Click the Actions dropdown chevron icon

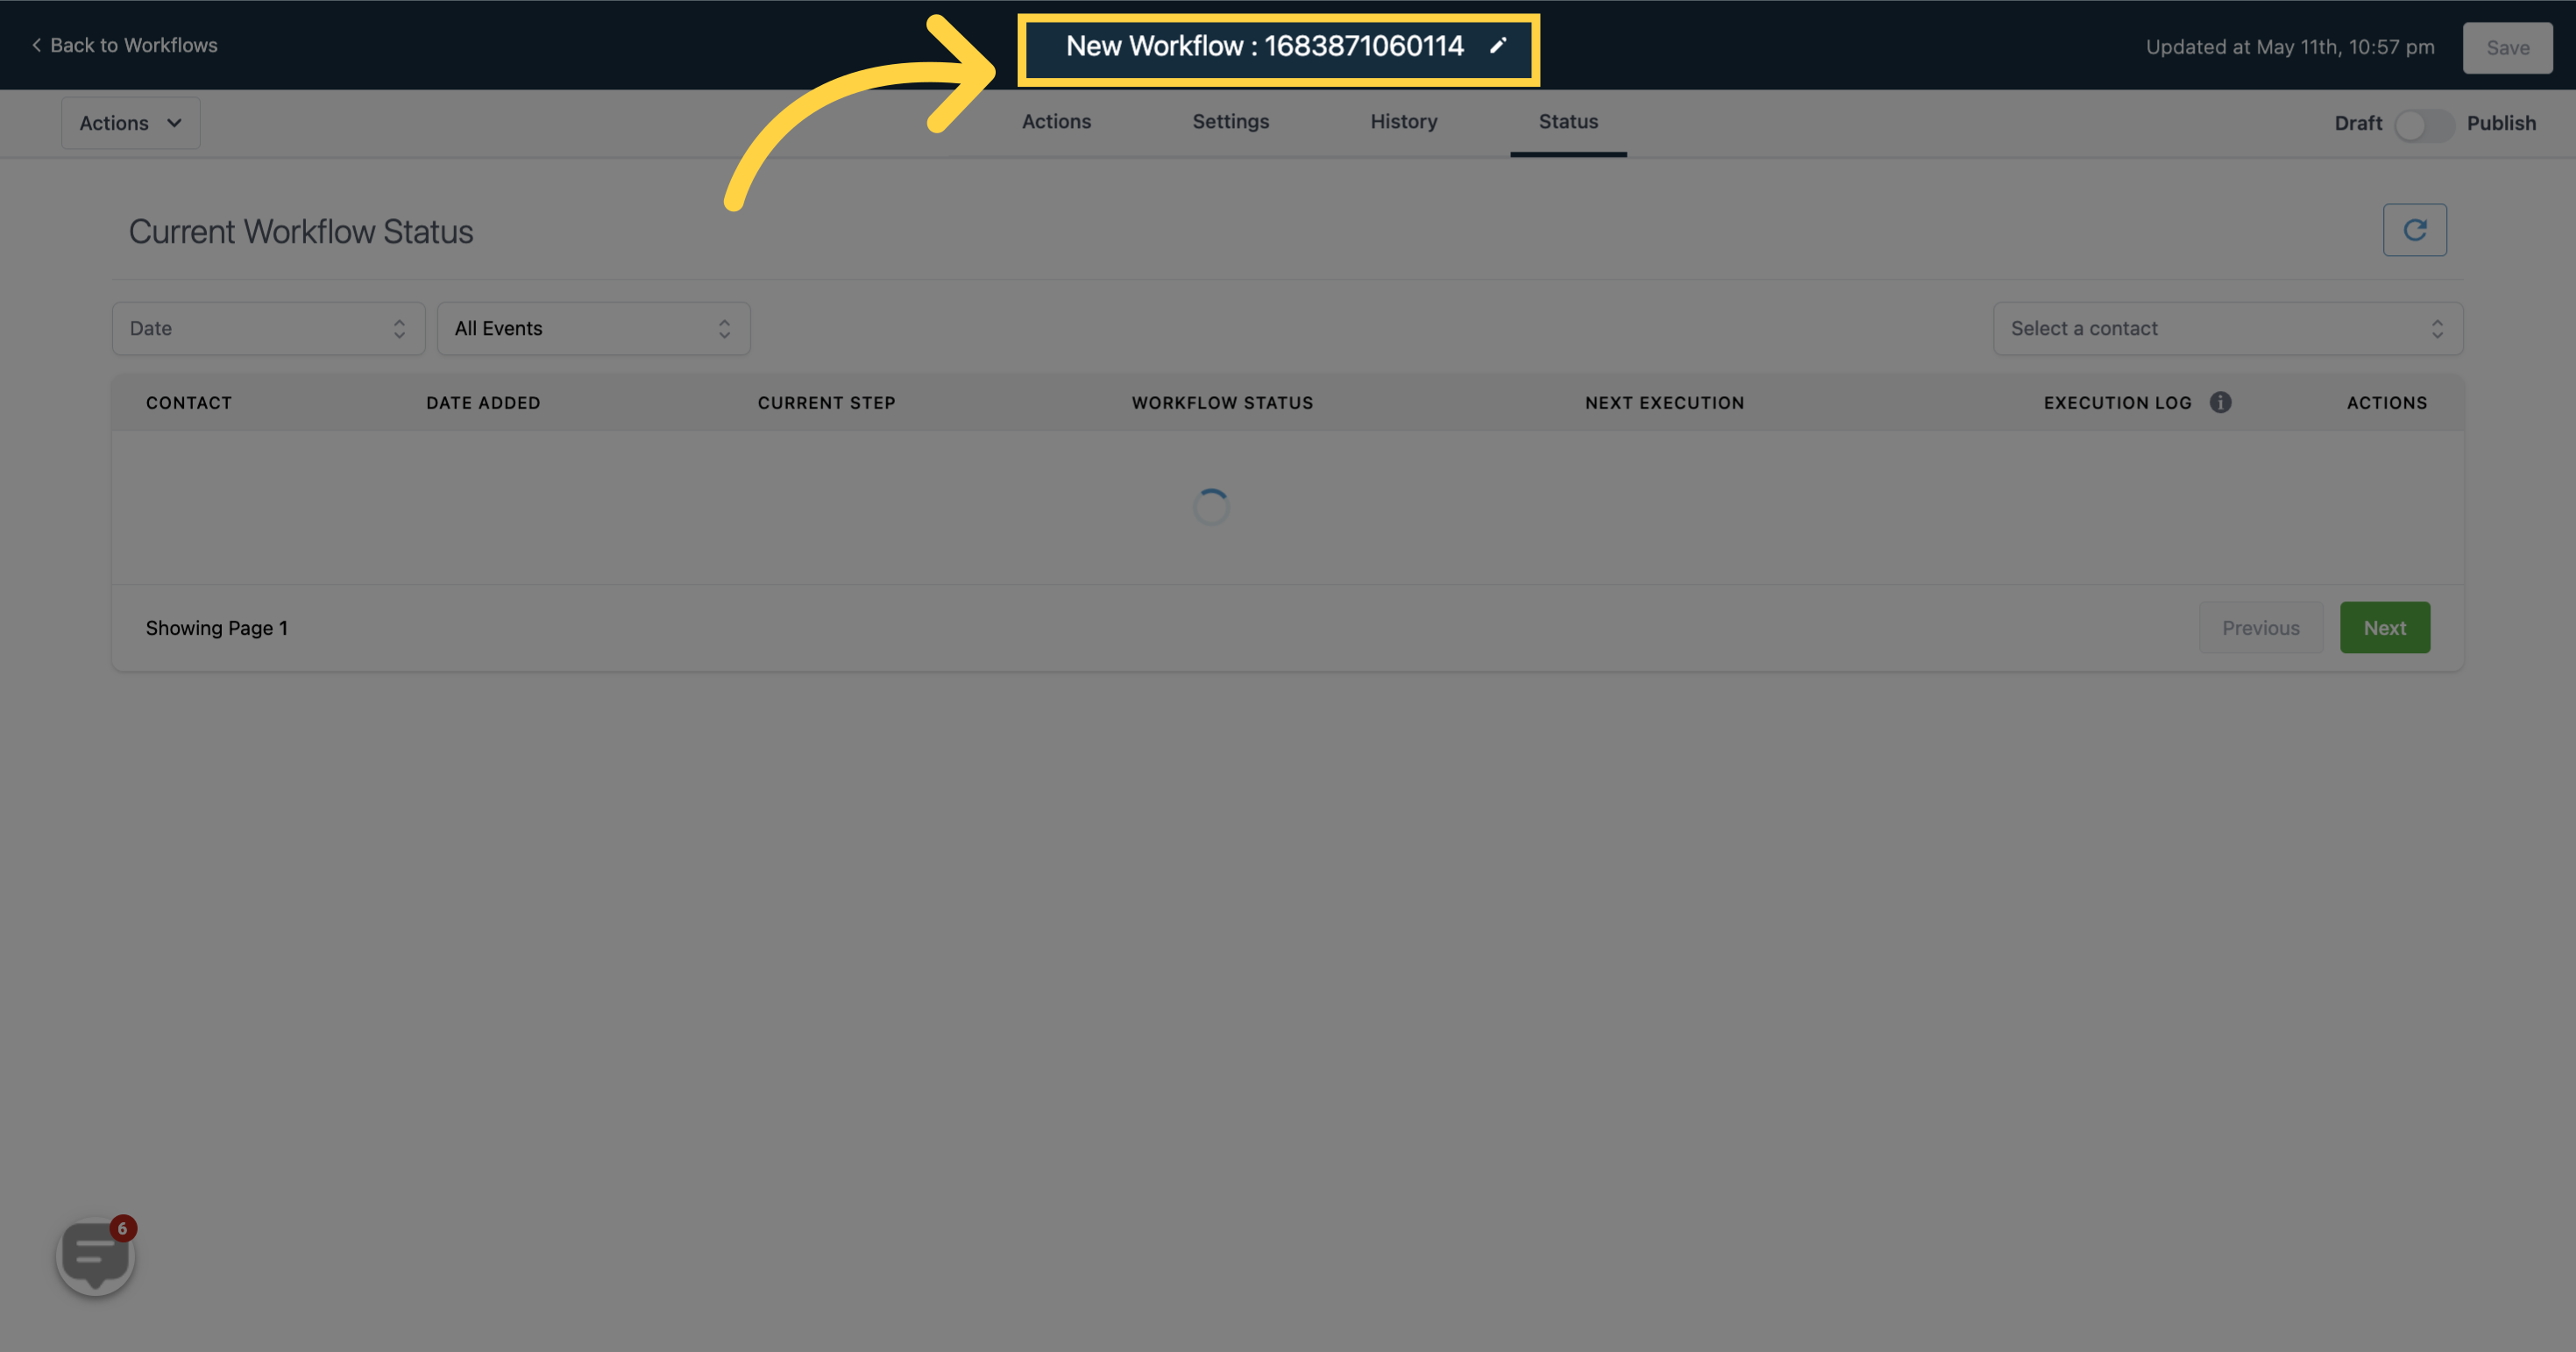[x=174, y=123]
